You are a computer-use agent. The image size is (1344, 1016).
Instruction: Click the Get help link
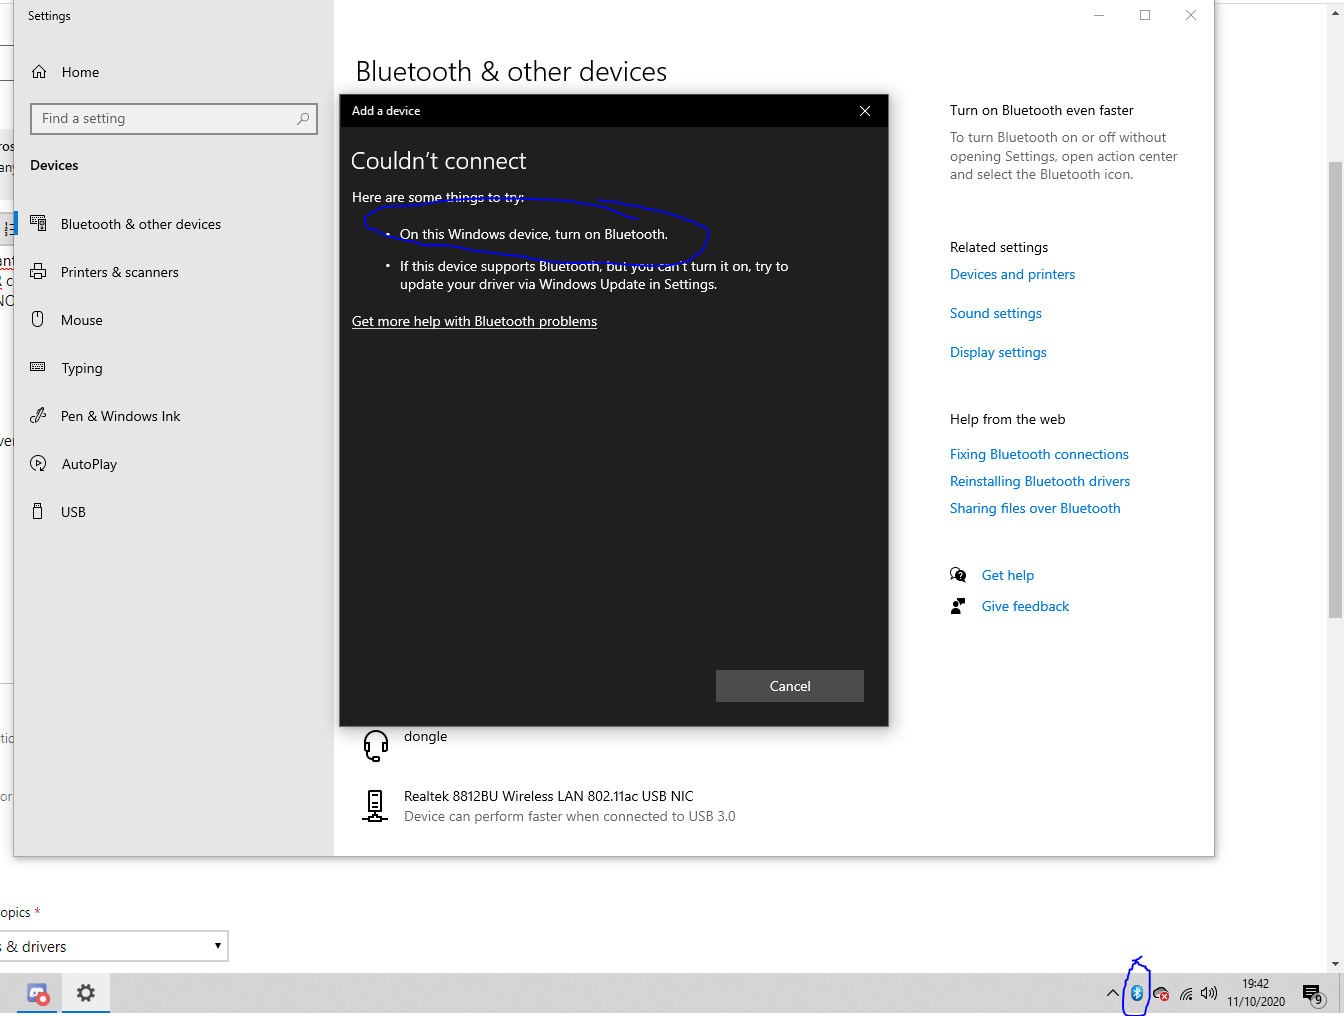[x=1008, y=575]
